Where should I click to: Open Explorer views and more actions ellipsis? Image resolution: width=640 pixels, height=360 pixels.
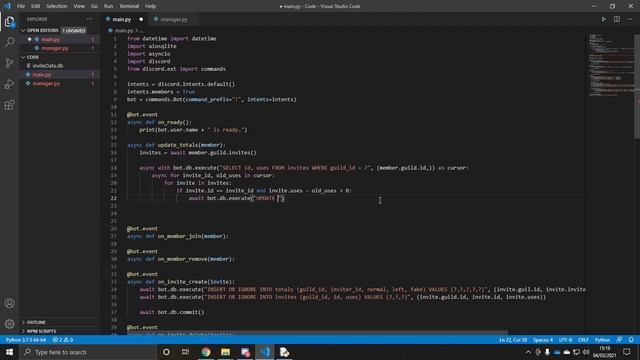(x=89, y=19)
